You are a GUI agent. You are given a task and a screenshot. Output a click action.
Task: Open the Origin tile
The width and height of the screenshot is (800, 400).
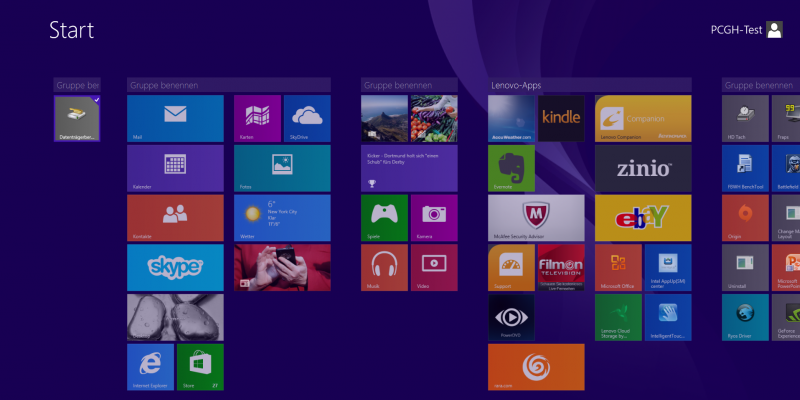pyautogui.click(x=745, y=218)
